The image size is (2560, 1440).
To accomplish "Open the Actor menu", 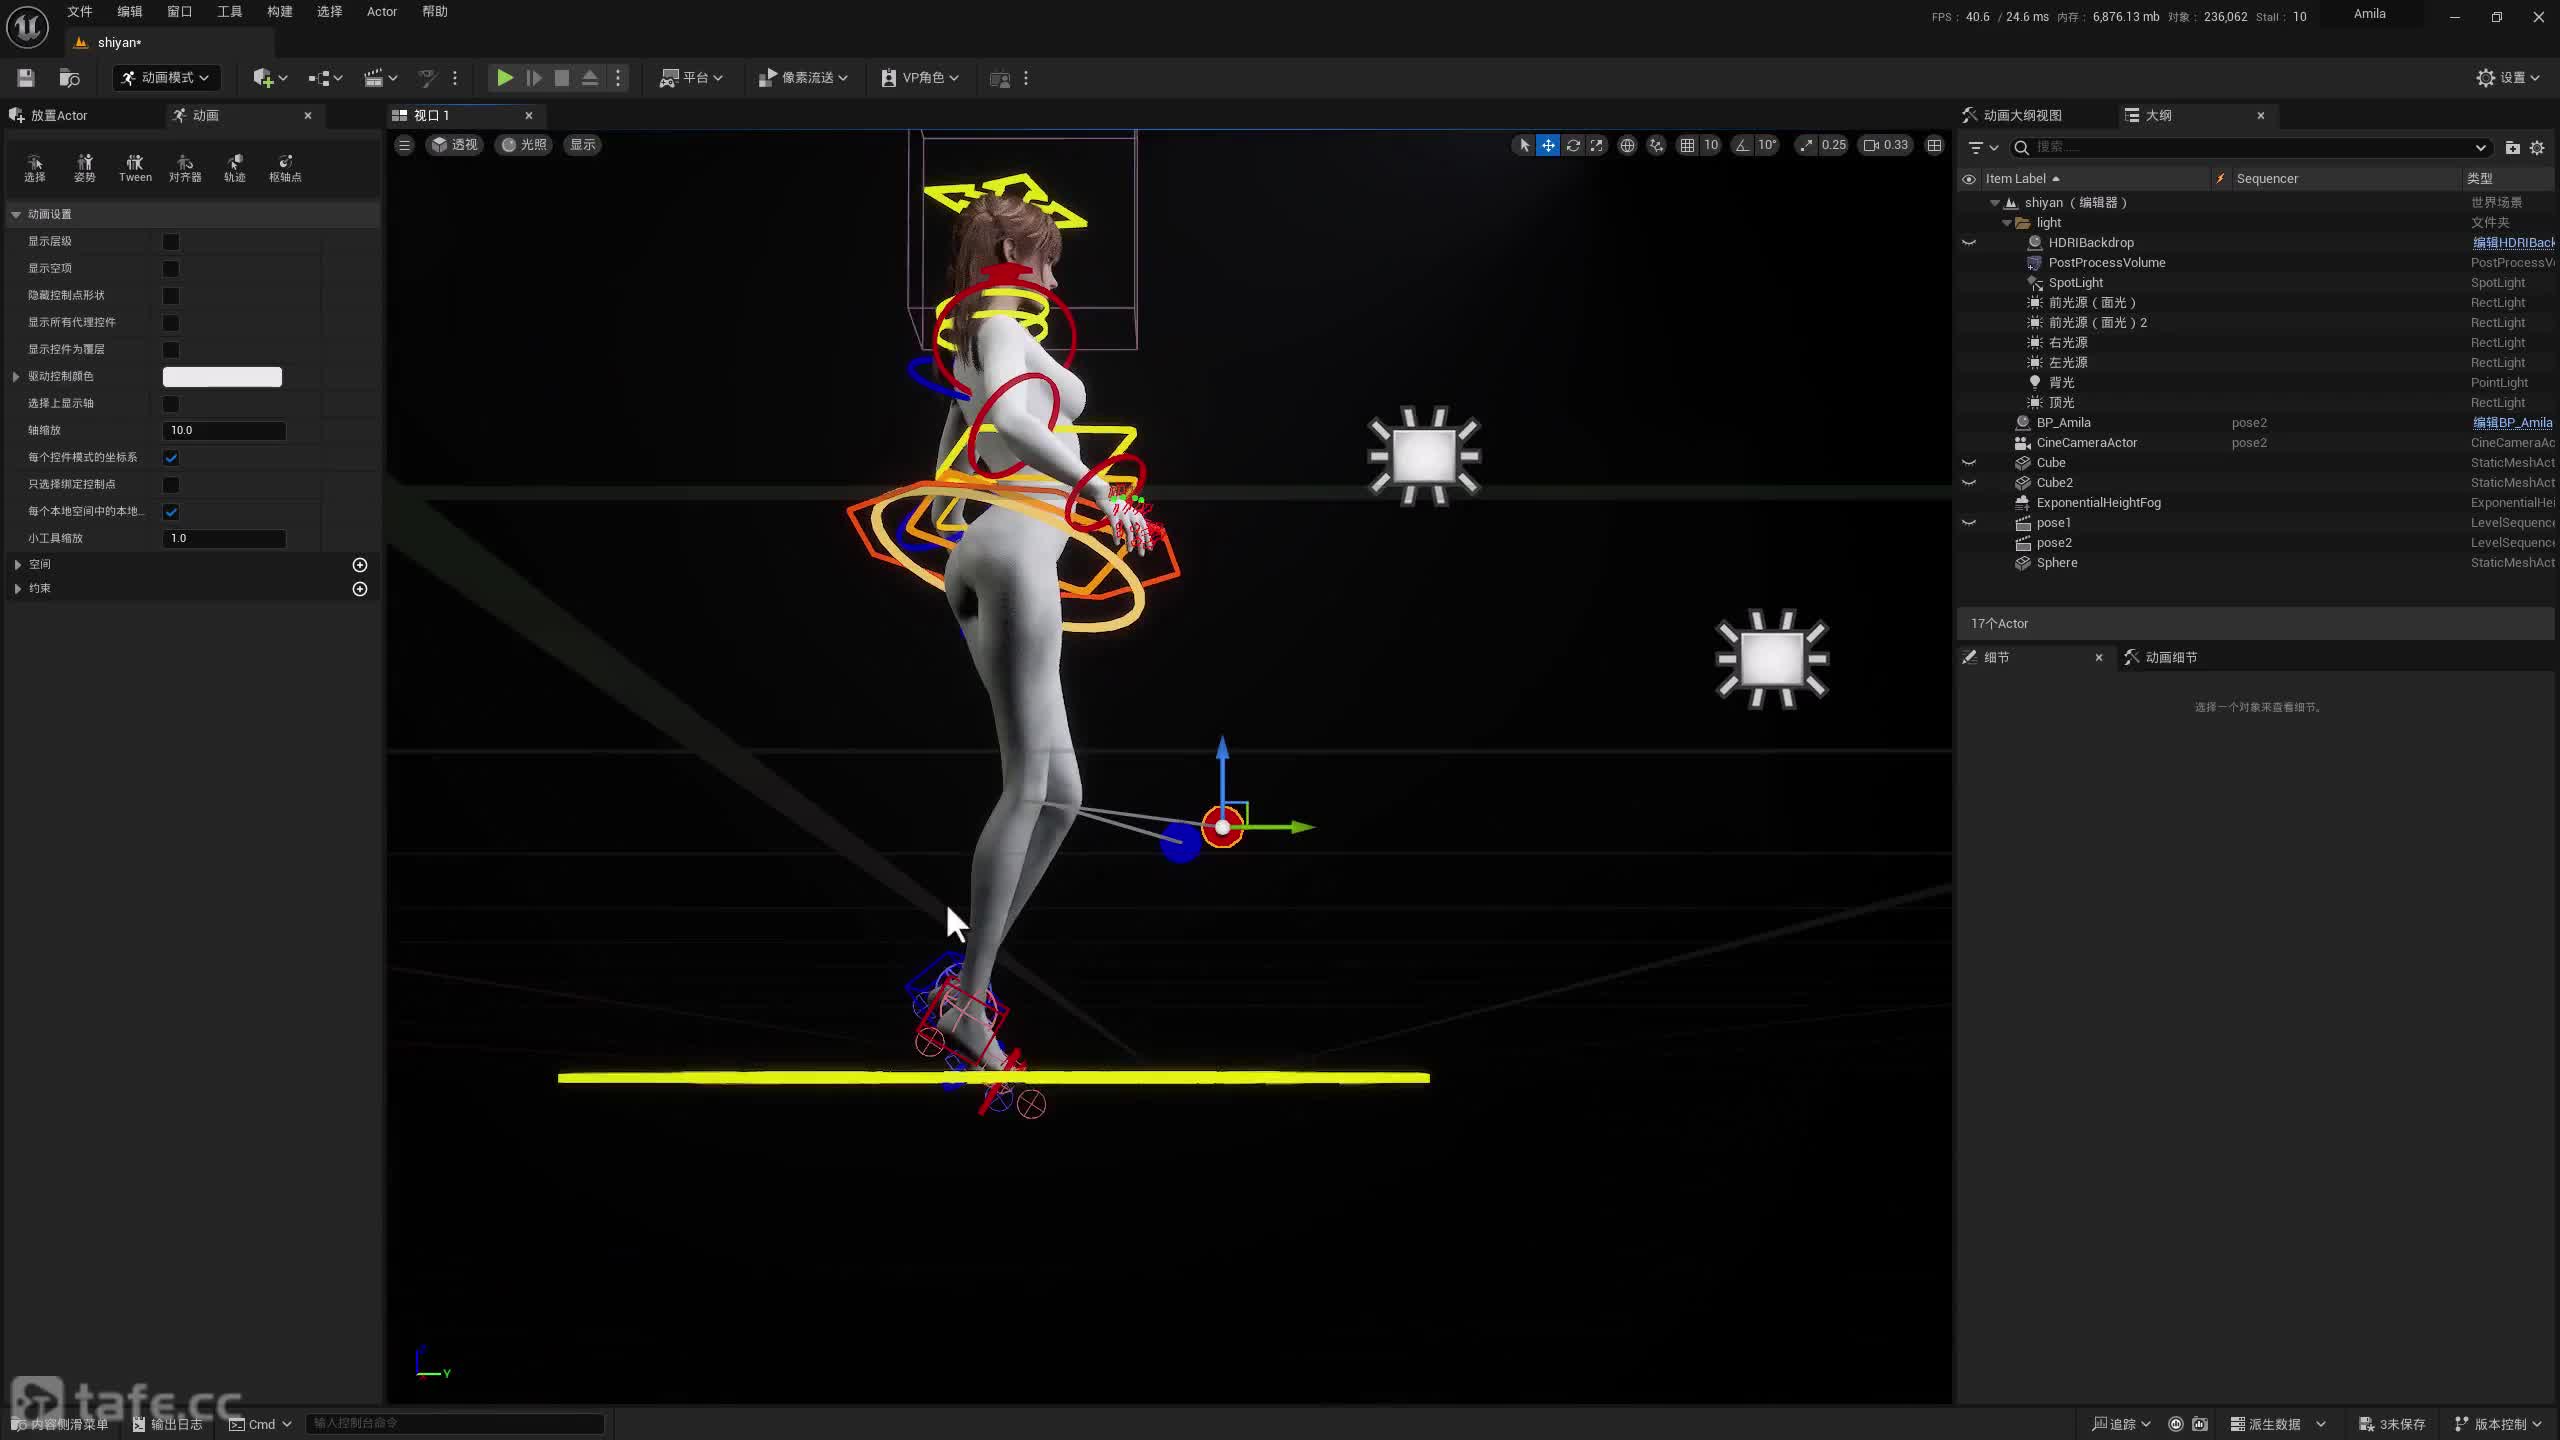I will tap(382, 12).
